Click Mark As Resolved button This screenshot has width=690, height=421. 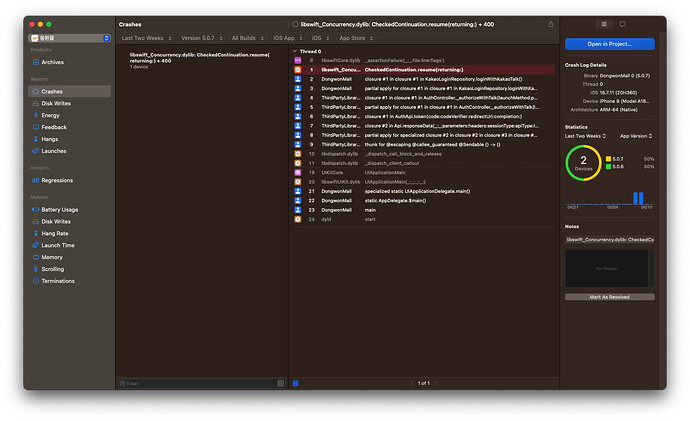point(609,297)
